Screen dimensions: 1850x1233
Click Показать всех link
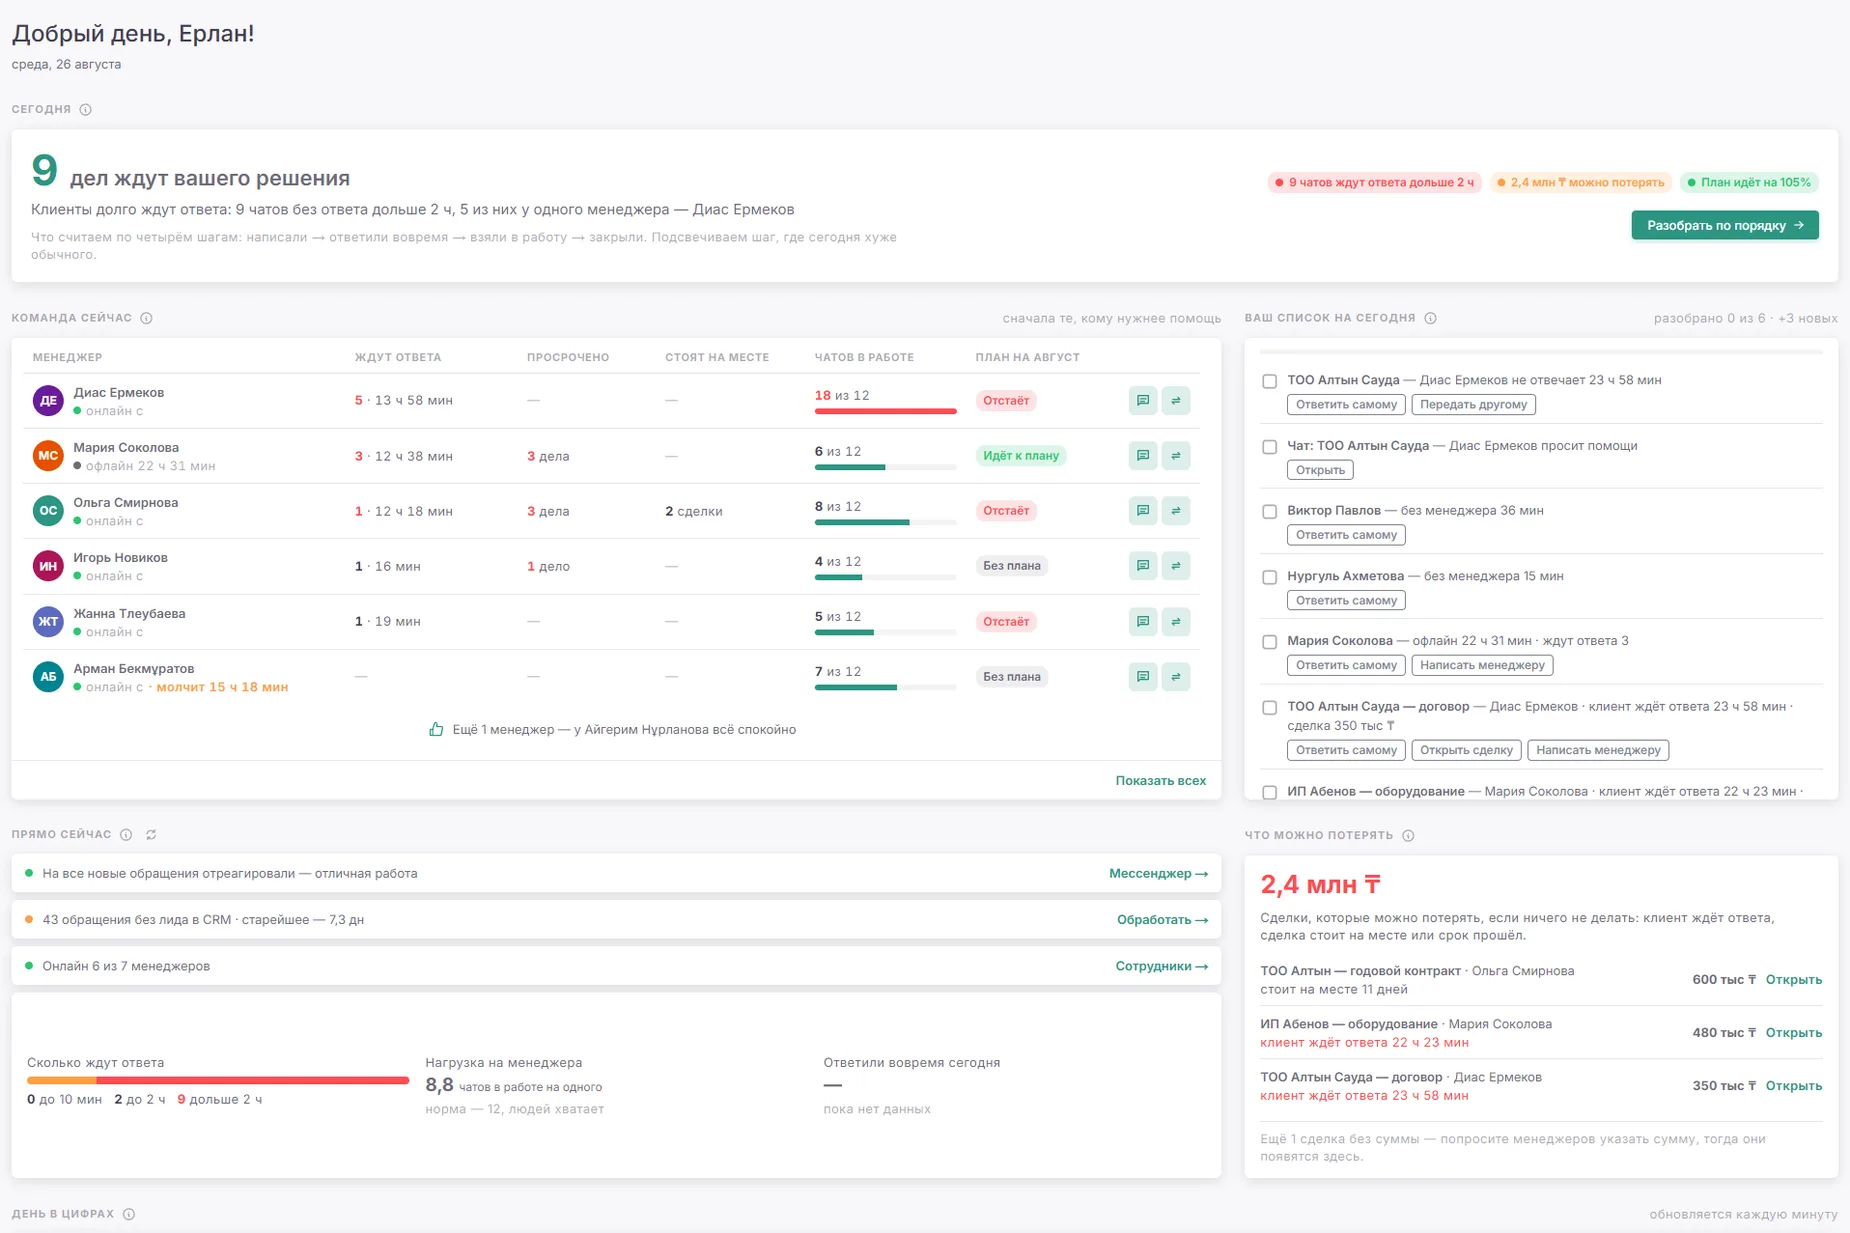[x=1161, y=781]
